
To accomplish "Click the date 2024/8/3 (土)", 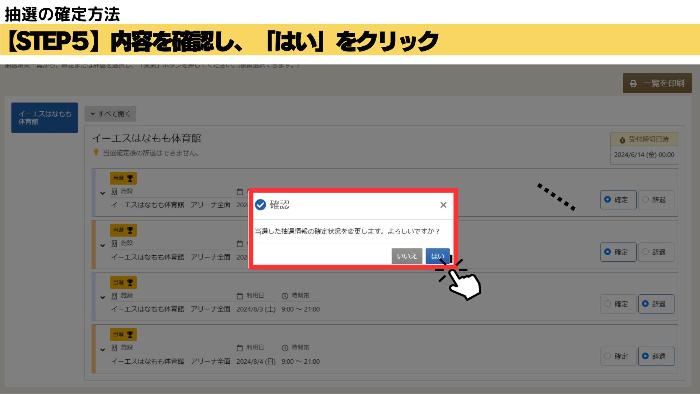I will pyautogui.click(x=256, y=309).
